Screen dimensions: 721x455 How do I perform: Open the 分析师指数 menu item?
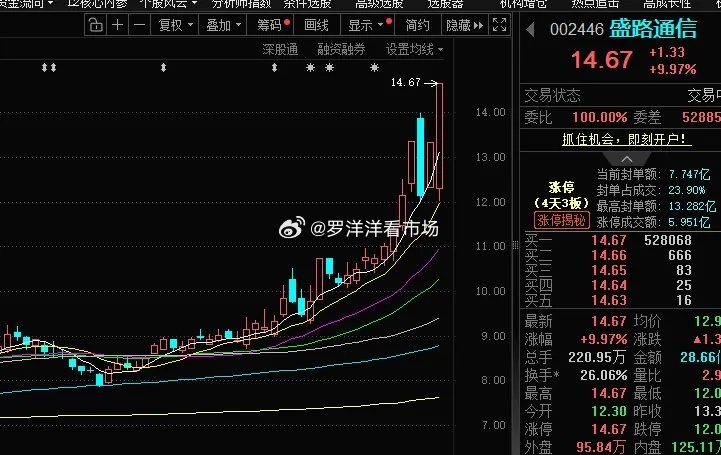coord(241,4)
